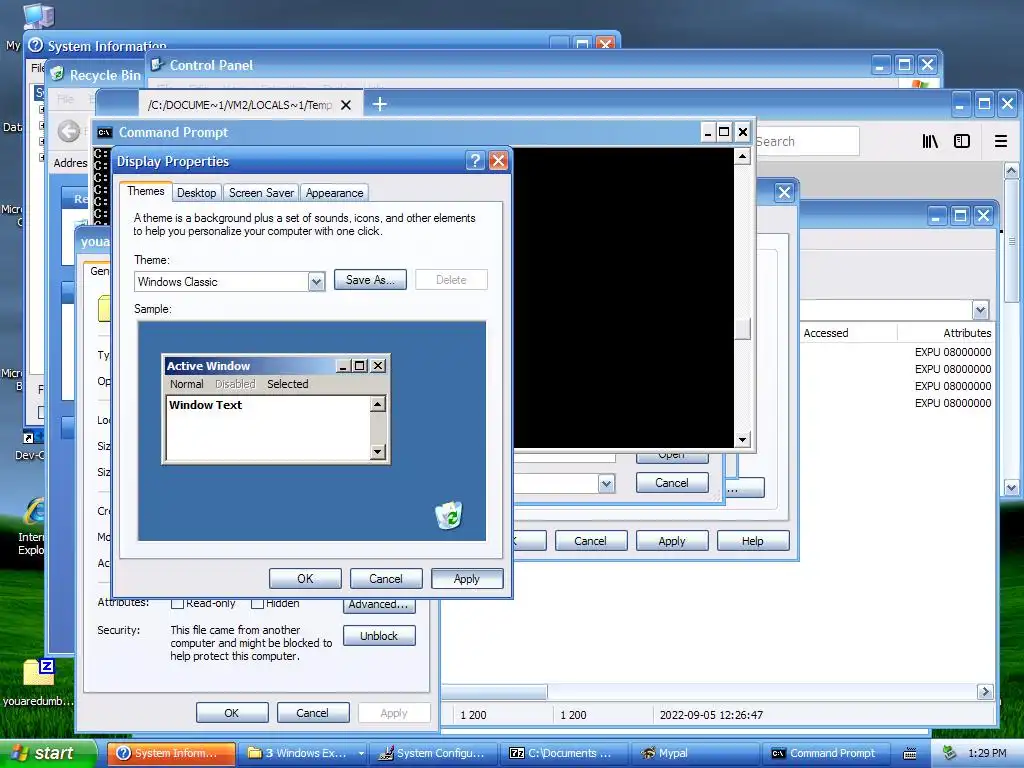
Task: Open the dropdown above the Accessed column
Action: (x=980, y=310)
